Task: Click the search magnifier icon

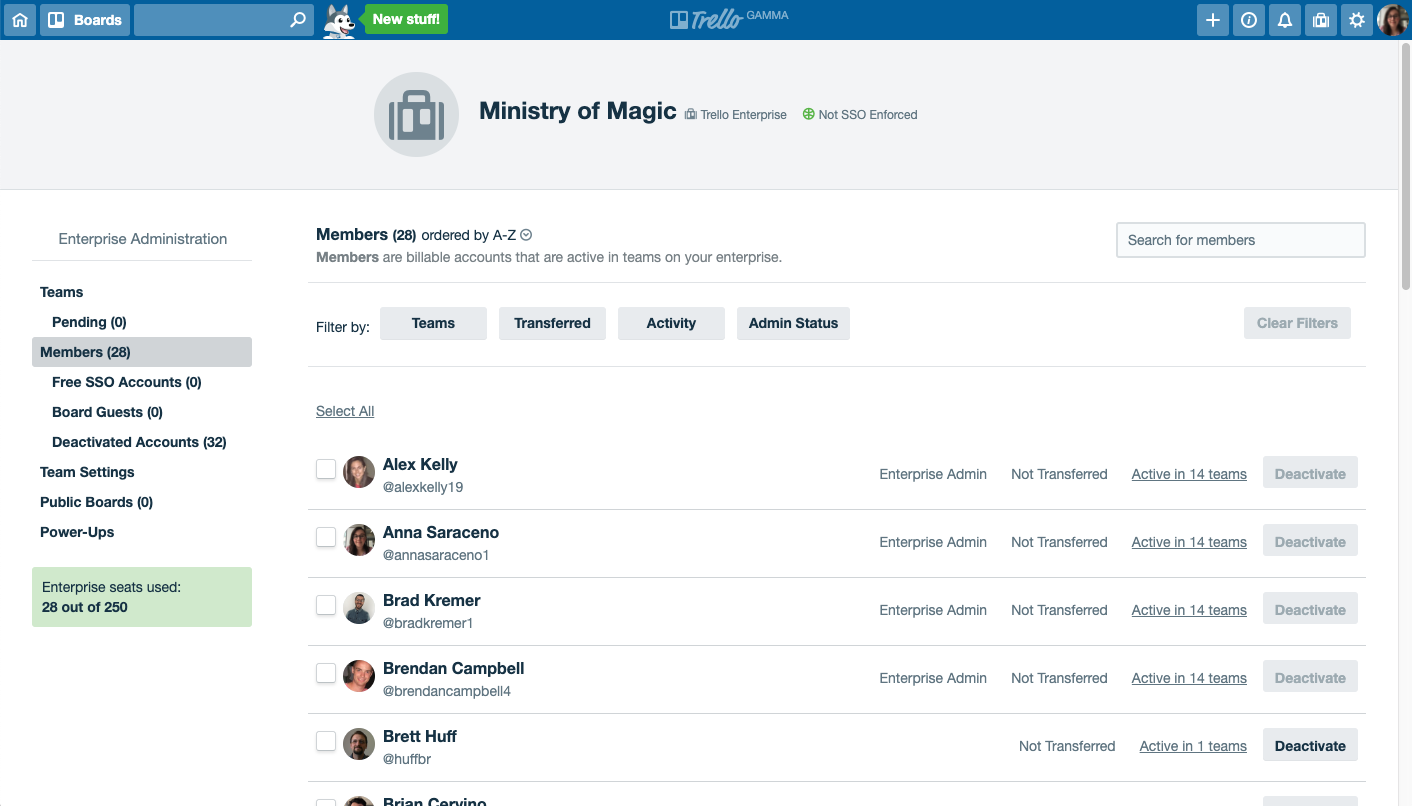Action: [298, 20]
